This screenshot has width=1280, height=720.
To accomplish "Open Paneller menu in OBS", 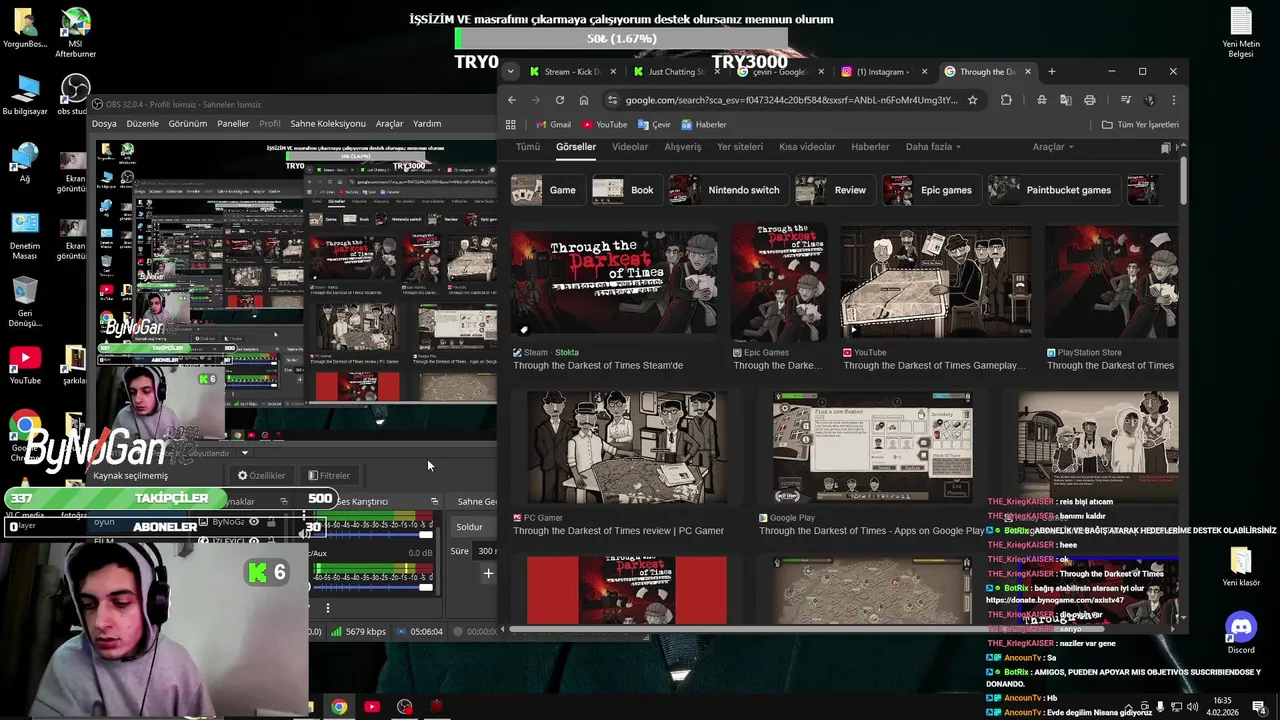I will [x=233, y=124].
